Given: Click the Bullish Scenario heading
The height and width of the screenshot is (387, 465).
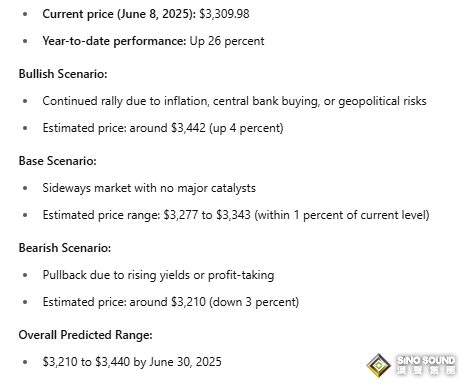Looking at the screenshot, I should [63, 74].
